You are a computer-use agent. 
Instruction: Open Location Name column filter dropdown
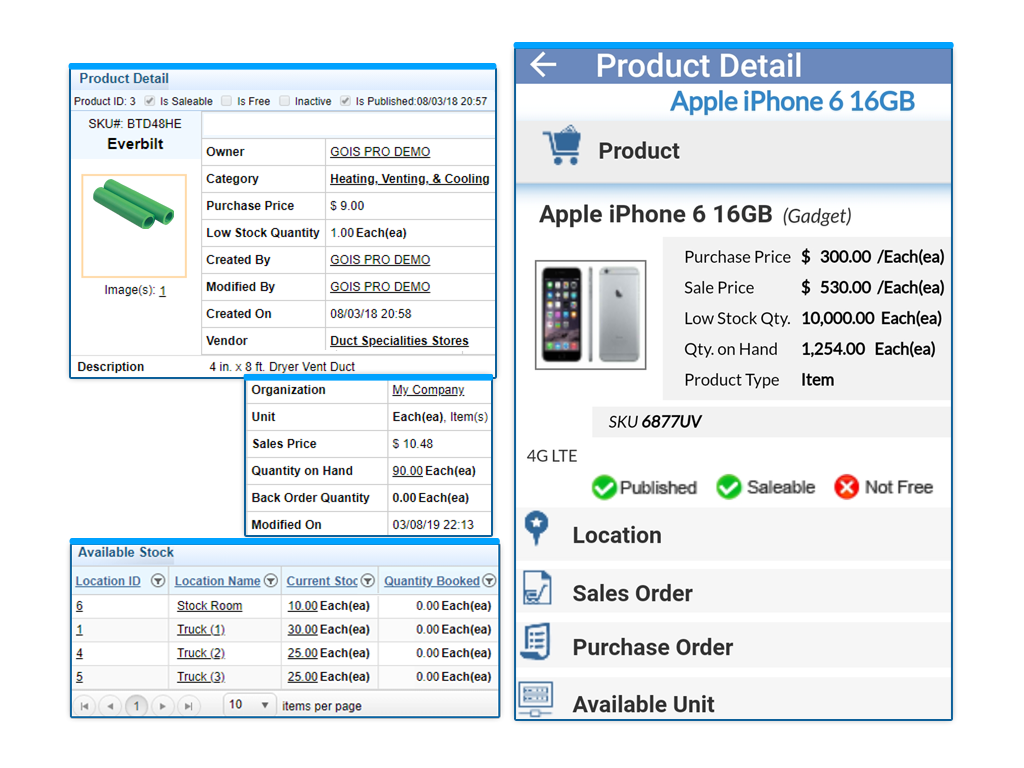[270, 581]
